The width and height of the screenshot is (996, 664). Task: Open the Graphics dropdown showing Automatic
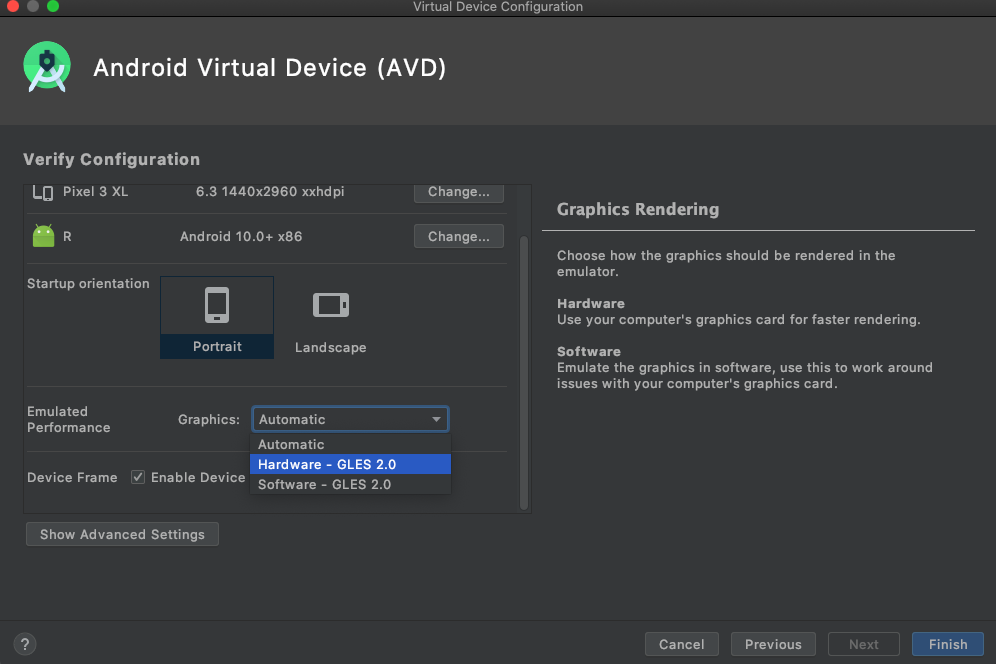(x=350, y=419)
